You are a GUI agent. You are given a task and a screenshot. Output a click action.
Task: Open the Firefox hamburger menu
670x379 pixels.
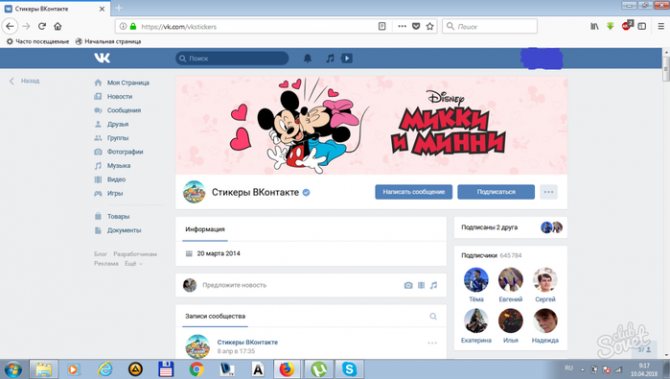pos(661,26)
